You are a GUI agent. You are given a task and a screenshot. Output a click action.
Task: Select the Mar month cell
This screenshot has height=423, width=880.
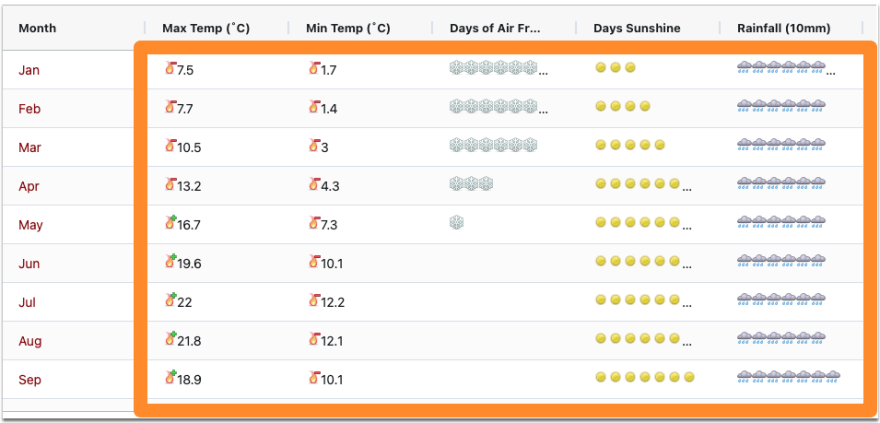point(30,148)
